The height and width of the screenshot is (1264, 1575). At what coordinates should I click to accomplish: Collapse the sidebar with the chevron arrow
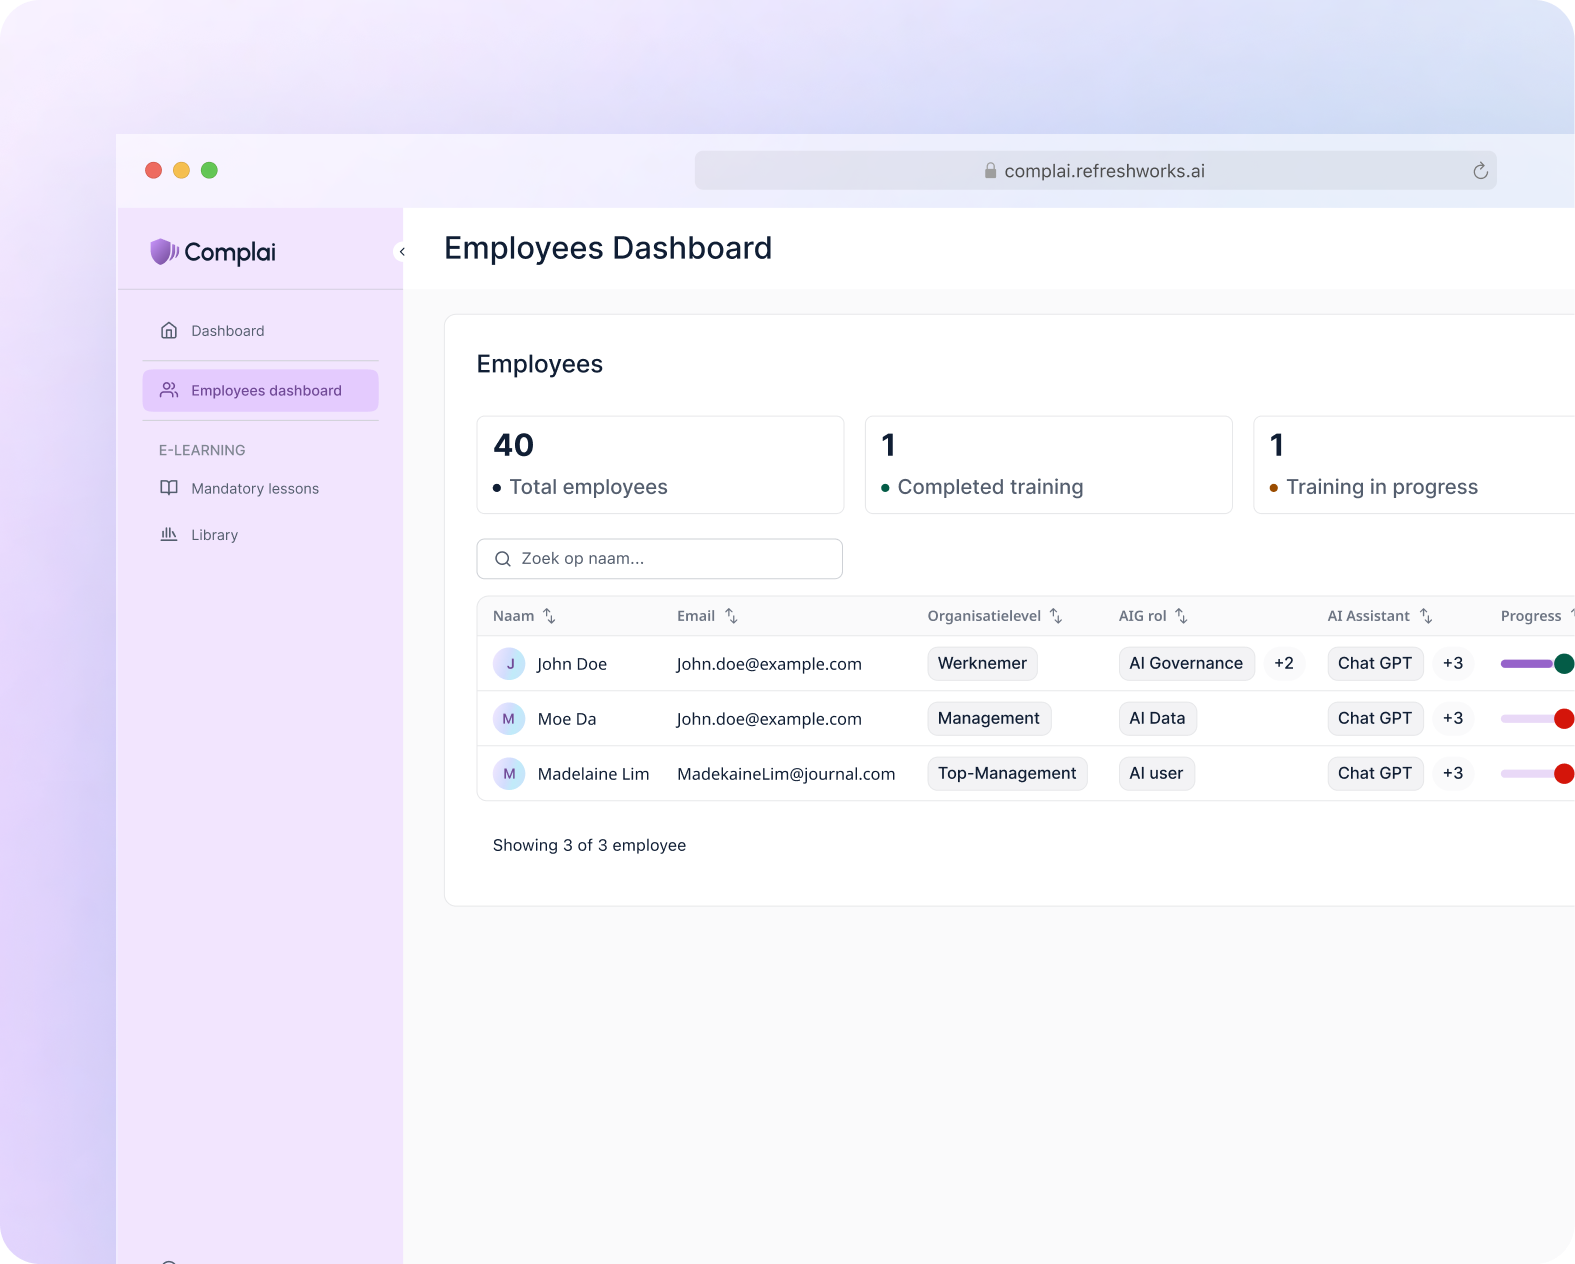coord(402,252)
